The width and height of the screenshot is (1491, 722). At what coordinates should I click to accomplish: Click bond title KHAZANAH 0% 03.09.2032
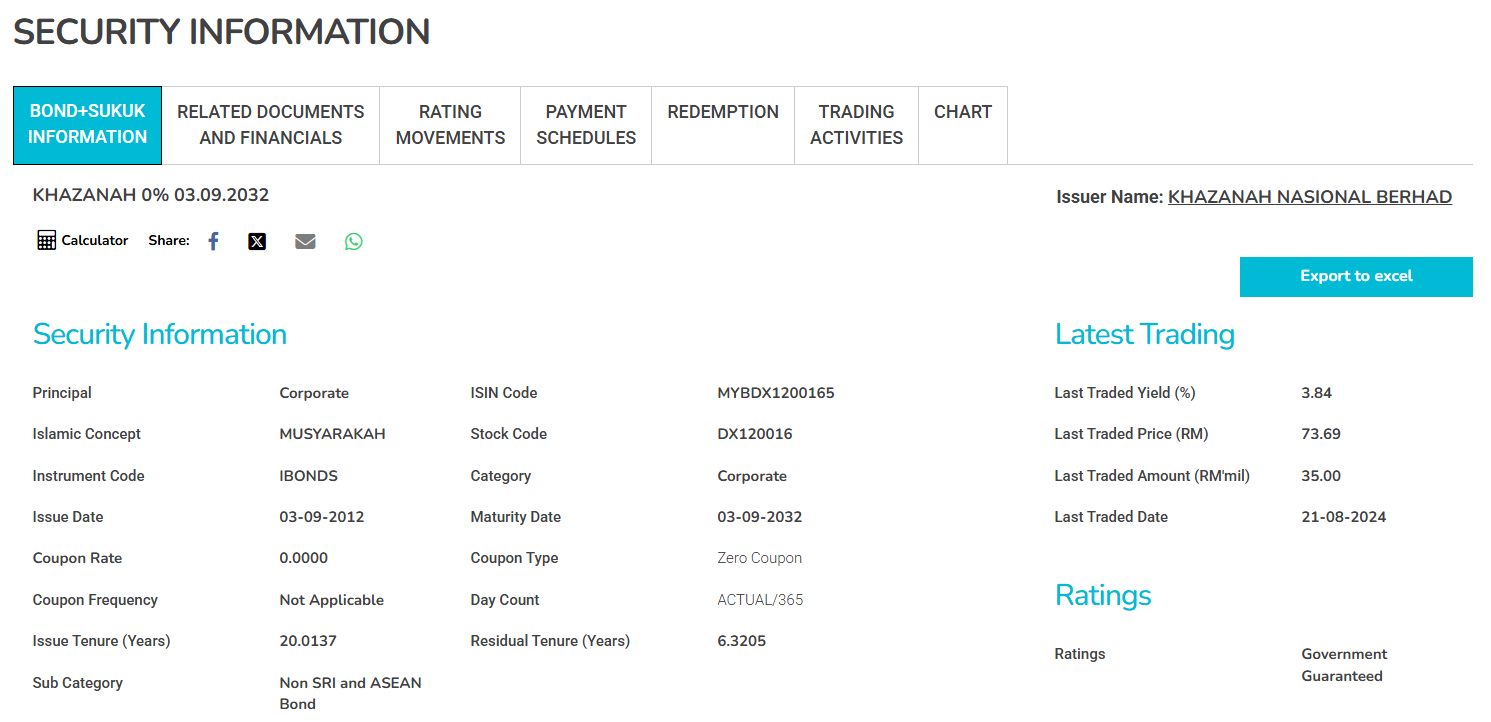tap(151, 195)
